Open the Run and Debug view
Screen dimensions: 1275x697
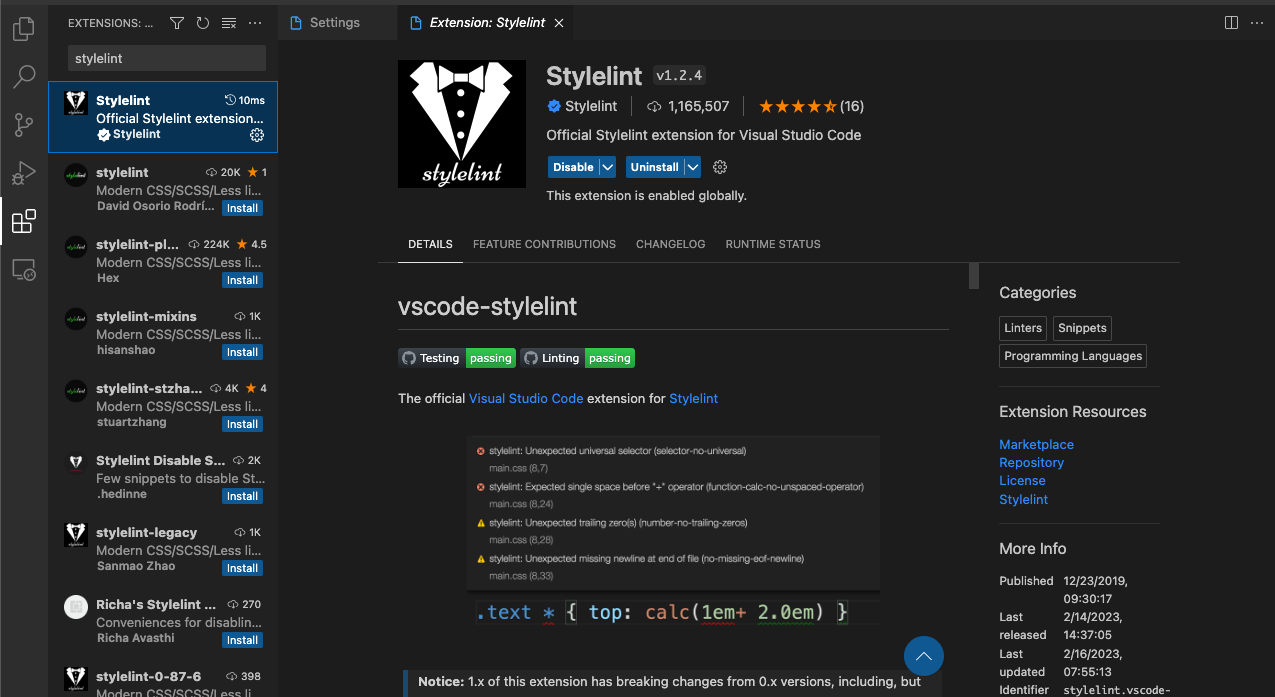[24, 173]
